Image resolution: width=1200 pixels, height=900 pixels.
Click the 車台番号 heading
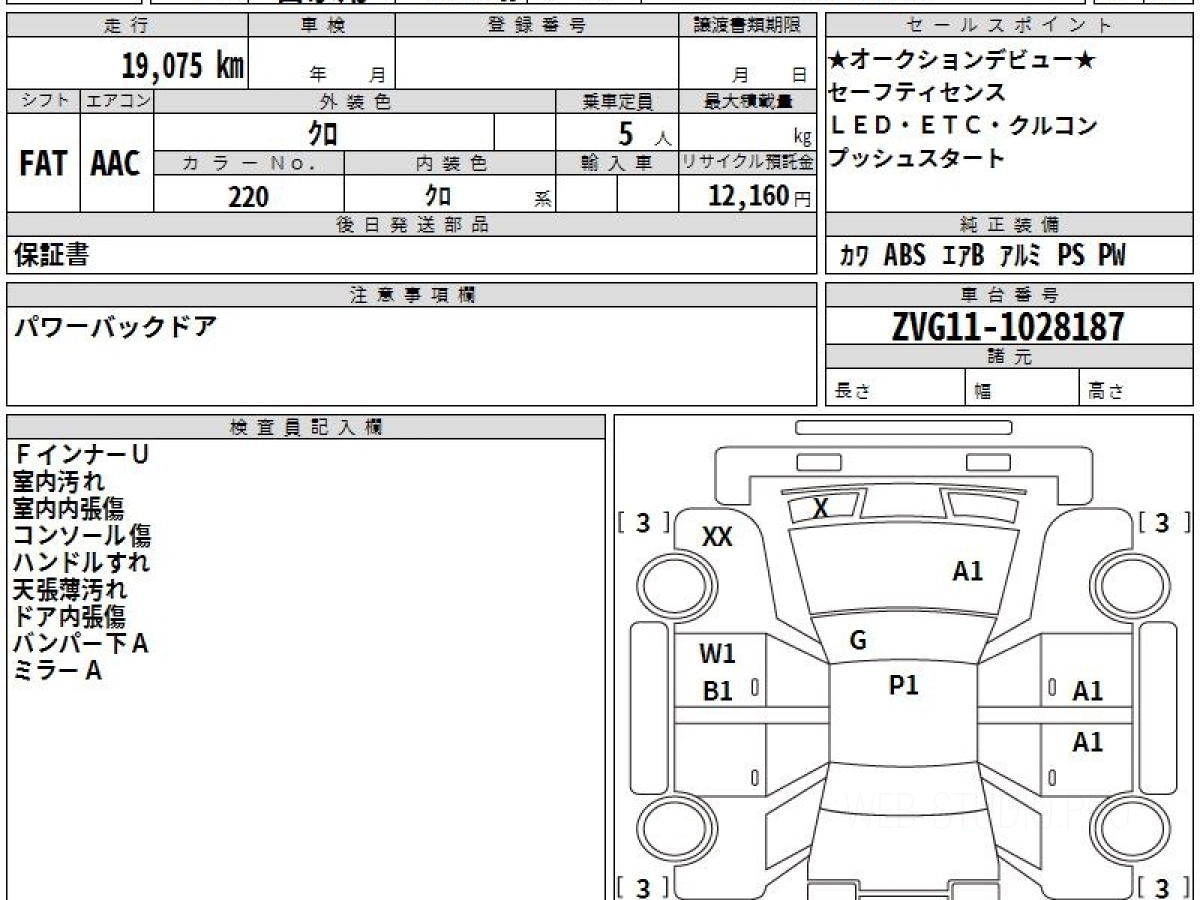pyautogui.click(x=1009, y=295)
